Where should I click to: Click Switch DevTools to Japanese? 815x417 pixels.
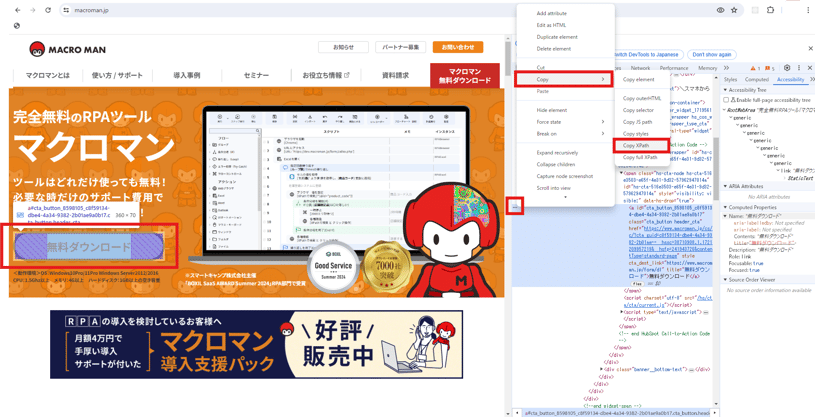pos(647,55)
